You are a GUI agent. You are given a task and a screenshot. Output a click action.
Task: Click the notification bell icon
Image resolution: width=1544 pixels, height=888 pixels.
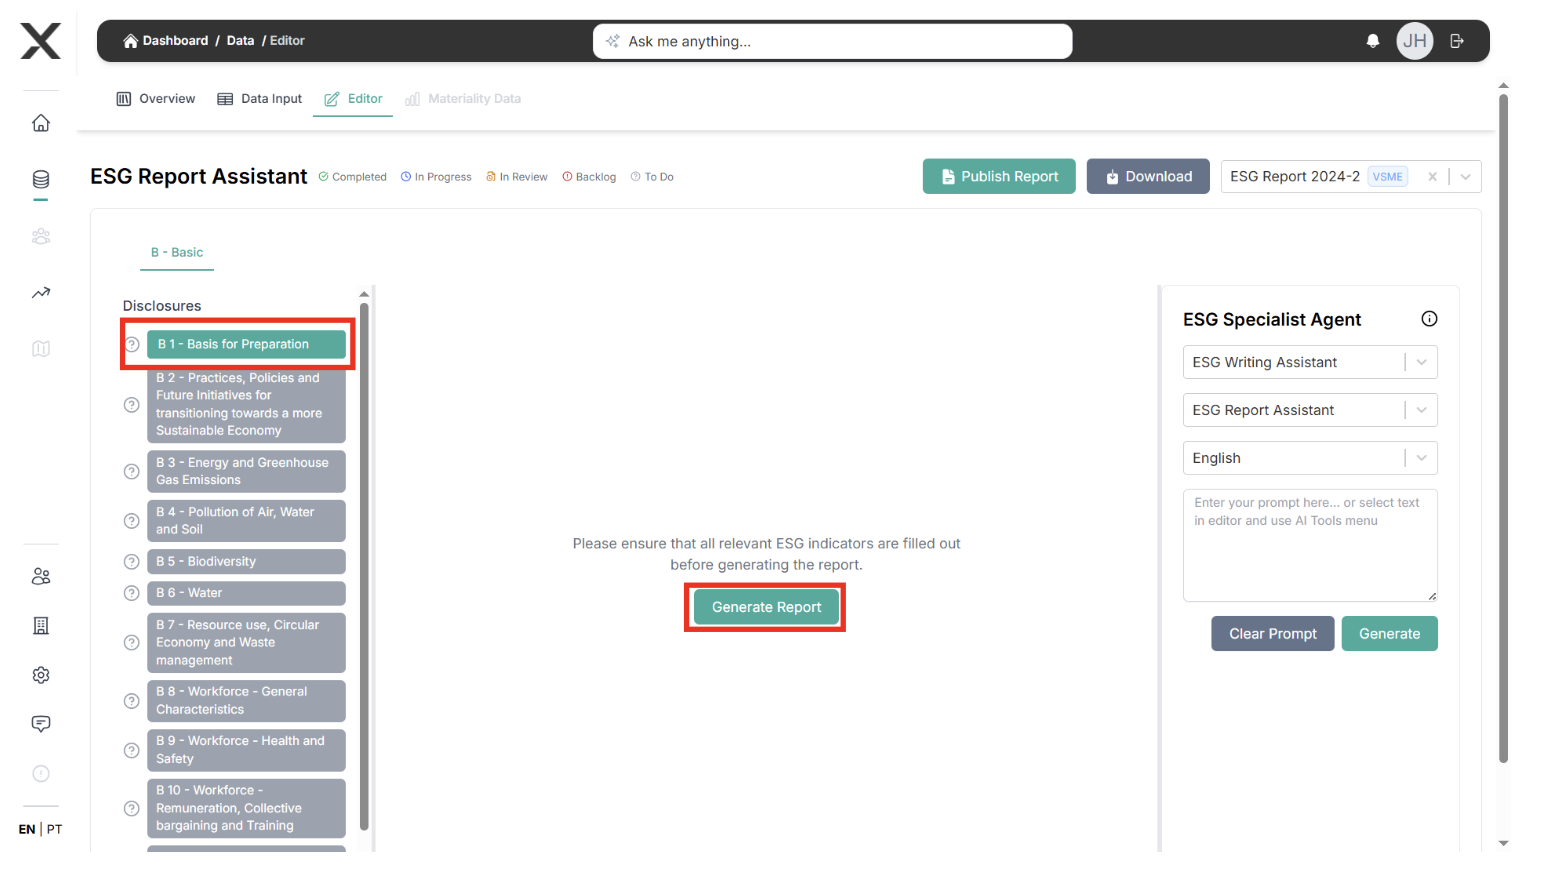pyautogui.click(x=1373, y=41)
